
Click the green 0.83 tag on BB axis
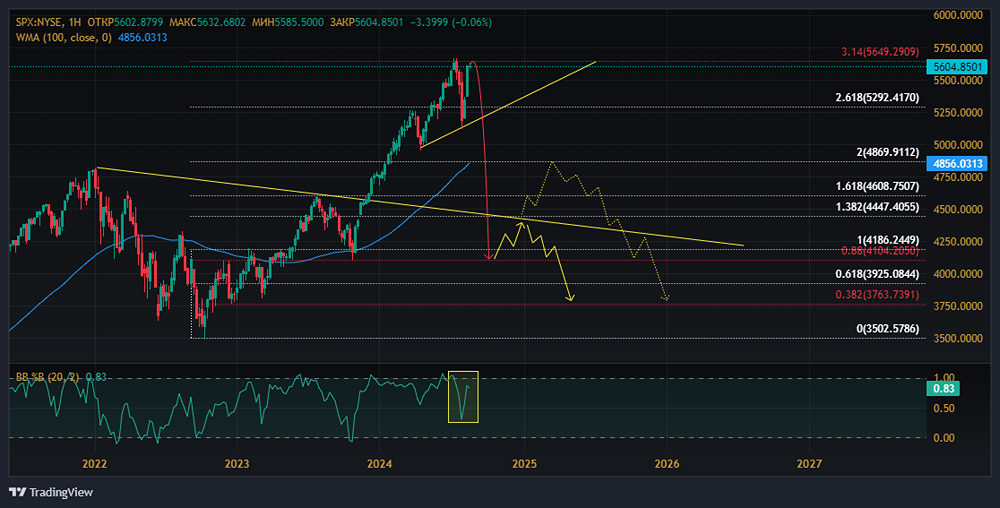943,389
